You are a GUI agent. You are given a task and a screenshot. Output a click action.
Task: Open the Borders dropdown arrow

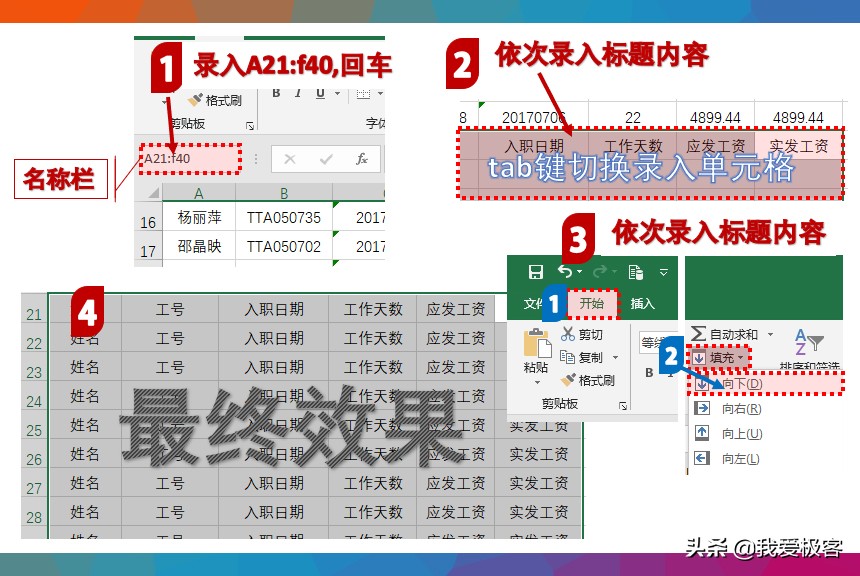(378, 91)
